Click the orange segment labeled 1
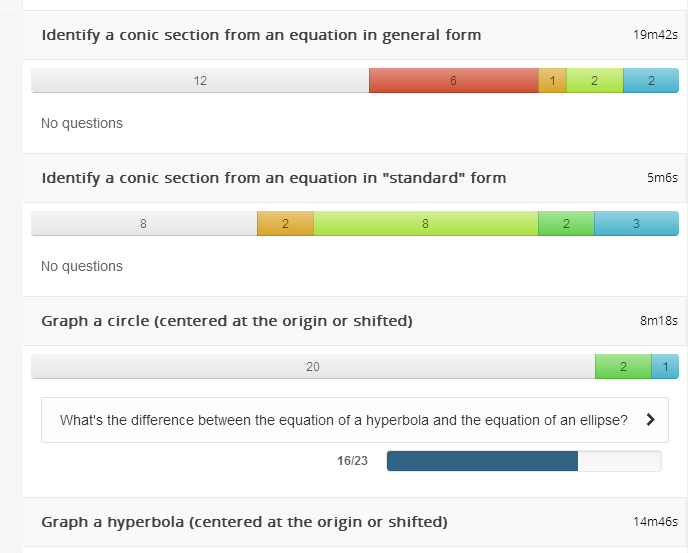The image size is (688, 553). coord(552,81)
